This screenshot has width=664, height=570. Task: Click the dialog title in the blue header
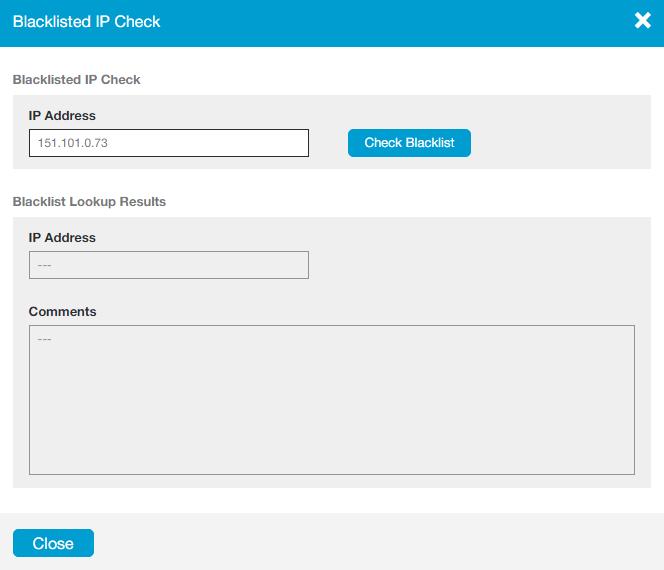point(86,21)
